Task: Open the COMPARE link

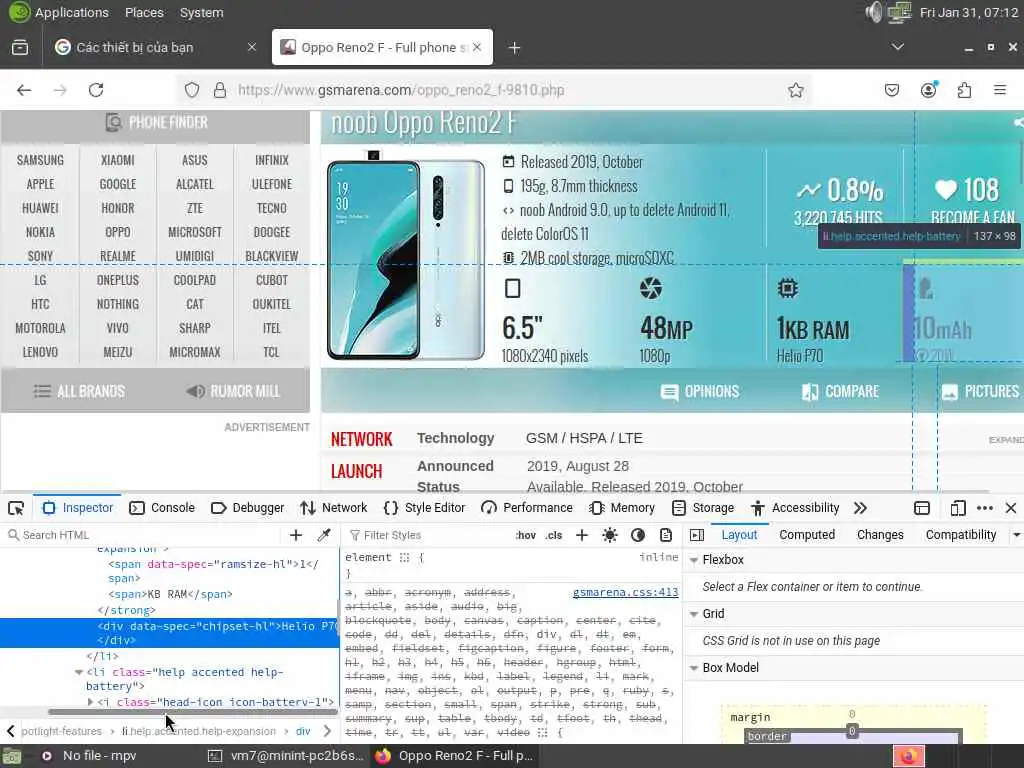Action: click(x=840, y=391)
